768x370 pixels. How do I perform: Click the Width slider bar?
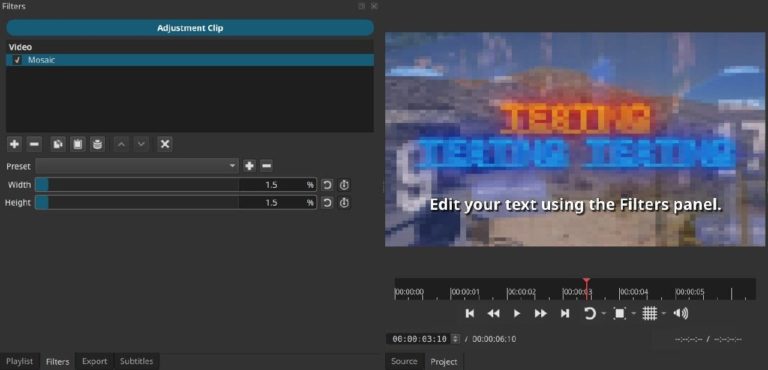[x=137, y=185]
